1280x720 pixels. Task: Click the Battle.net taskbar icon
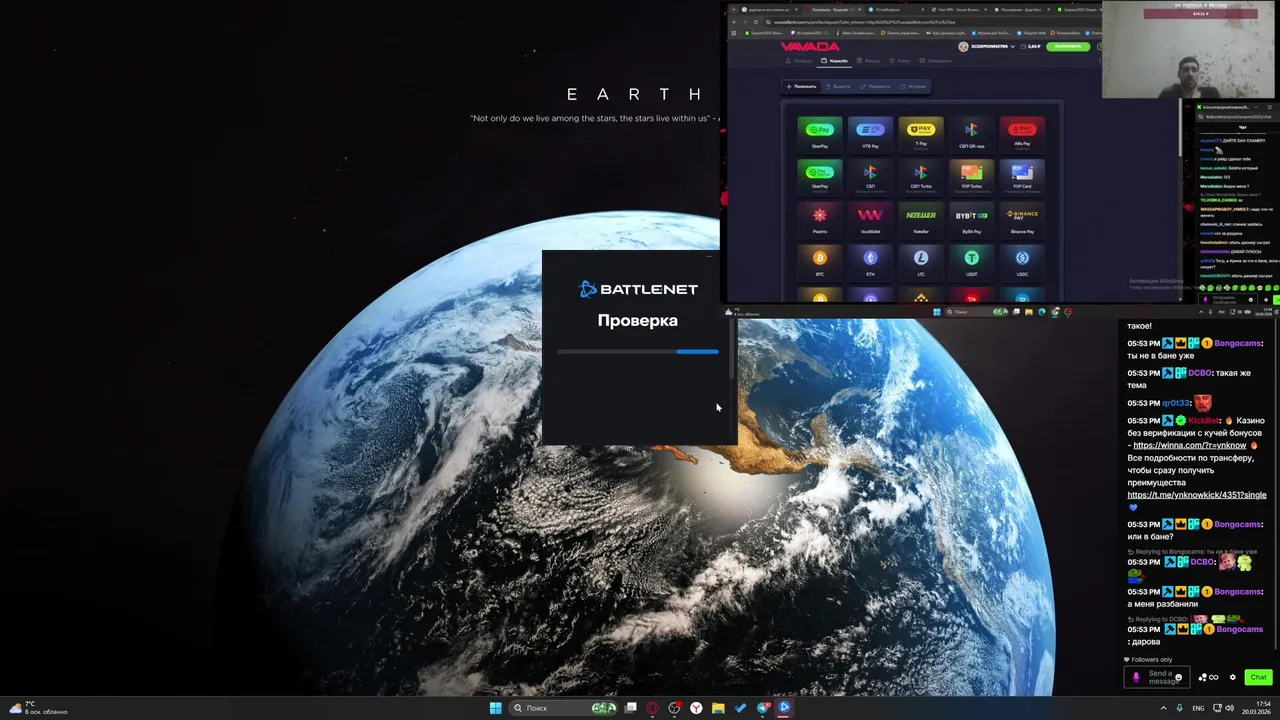coord(784,708)
